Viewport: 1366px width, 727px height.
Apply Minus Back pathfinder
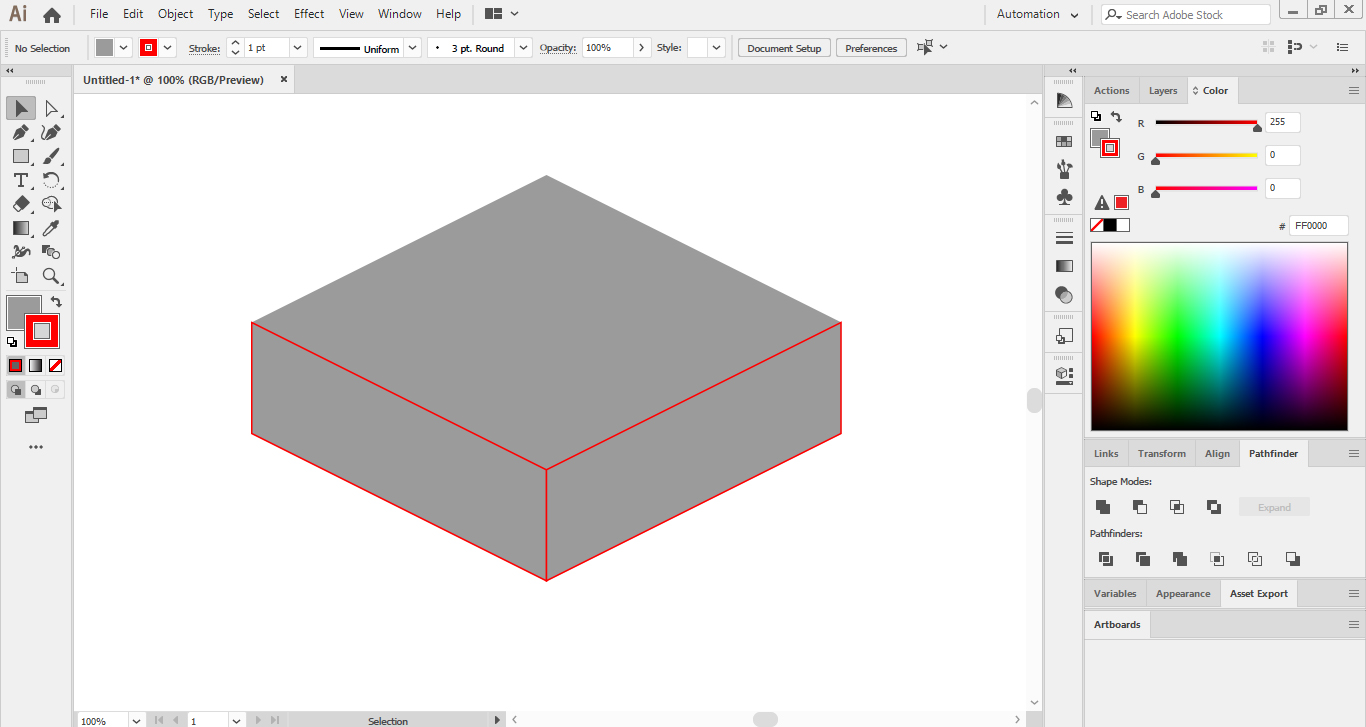(x=1292, y=559)
